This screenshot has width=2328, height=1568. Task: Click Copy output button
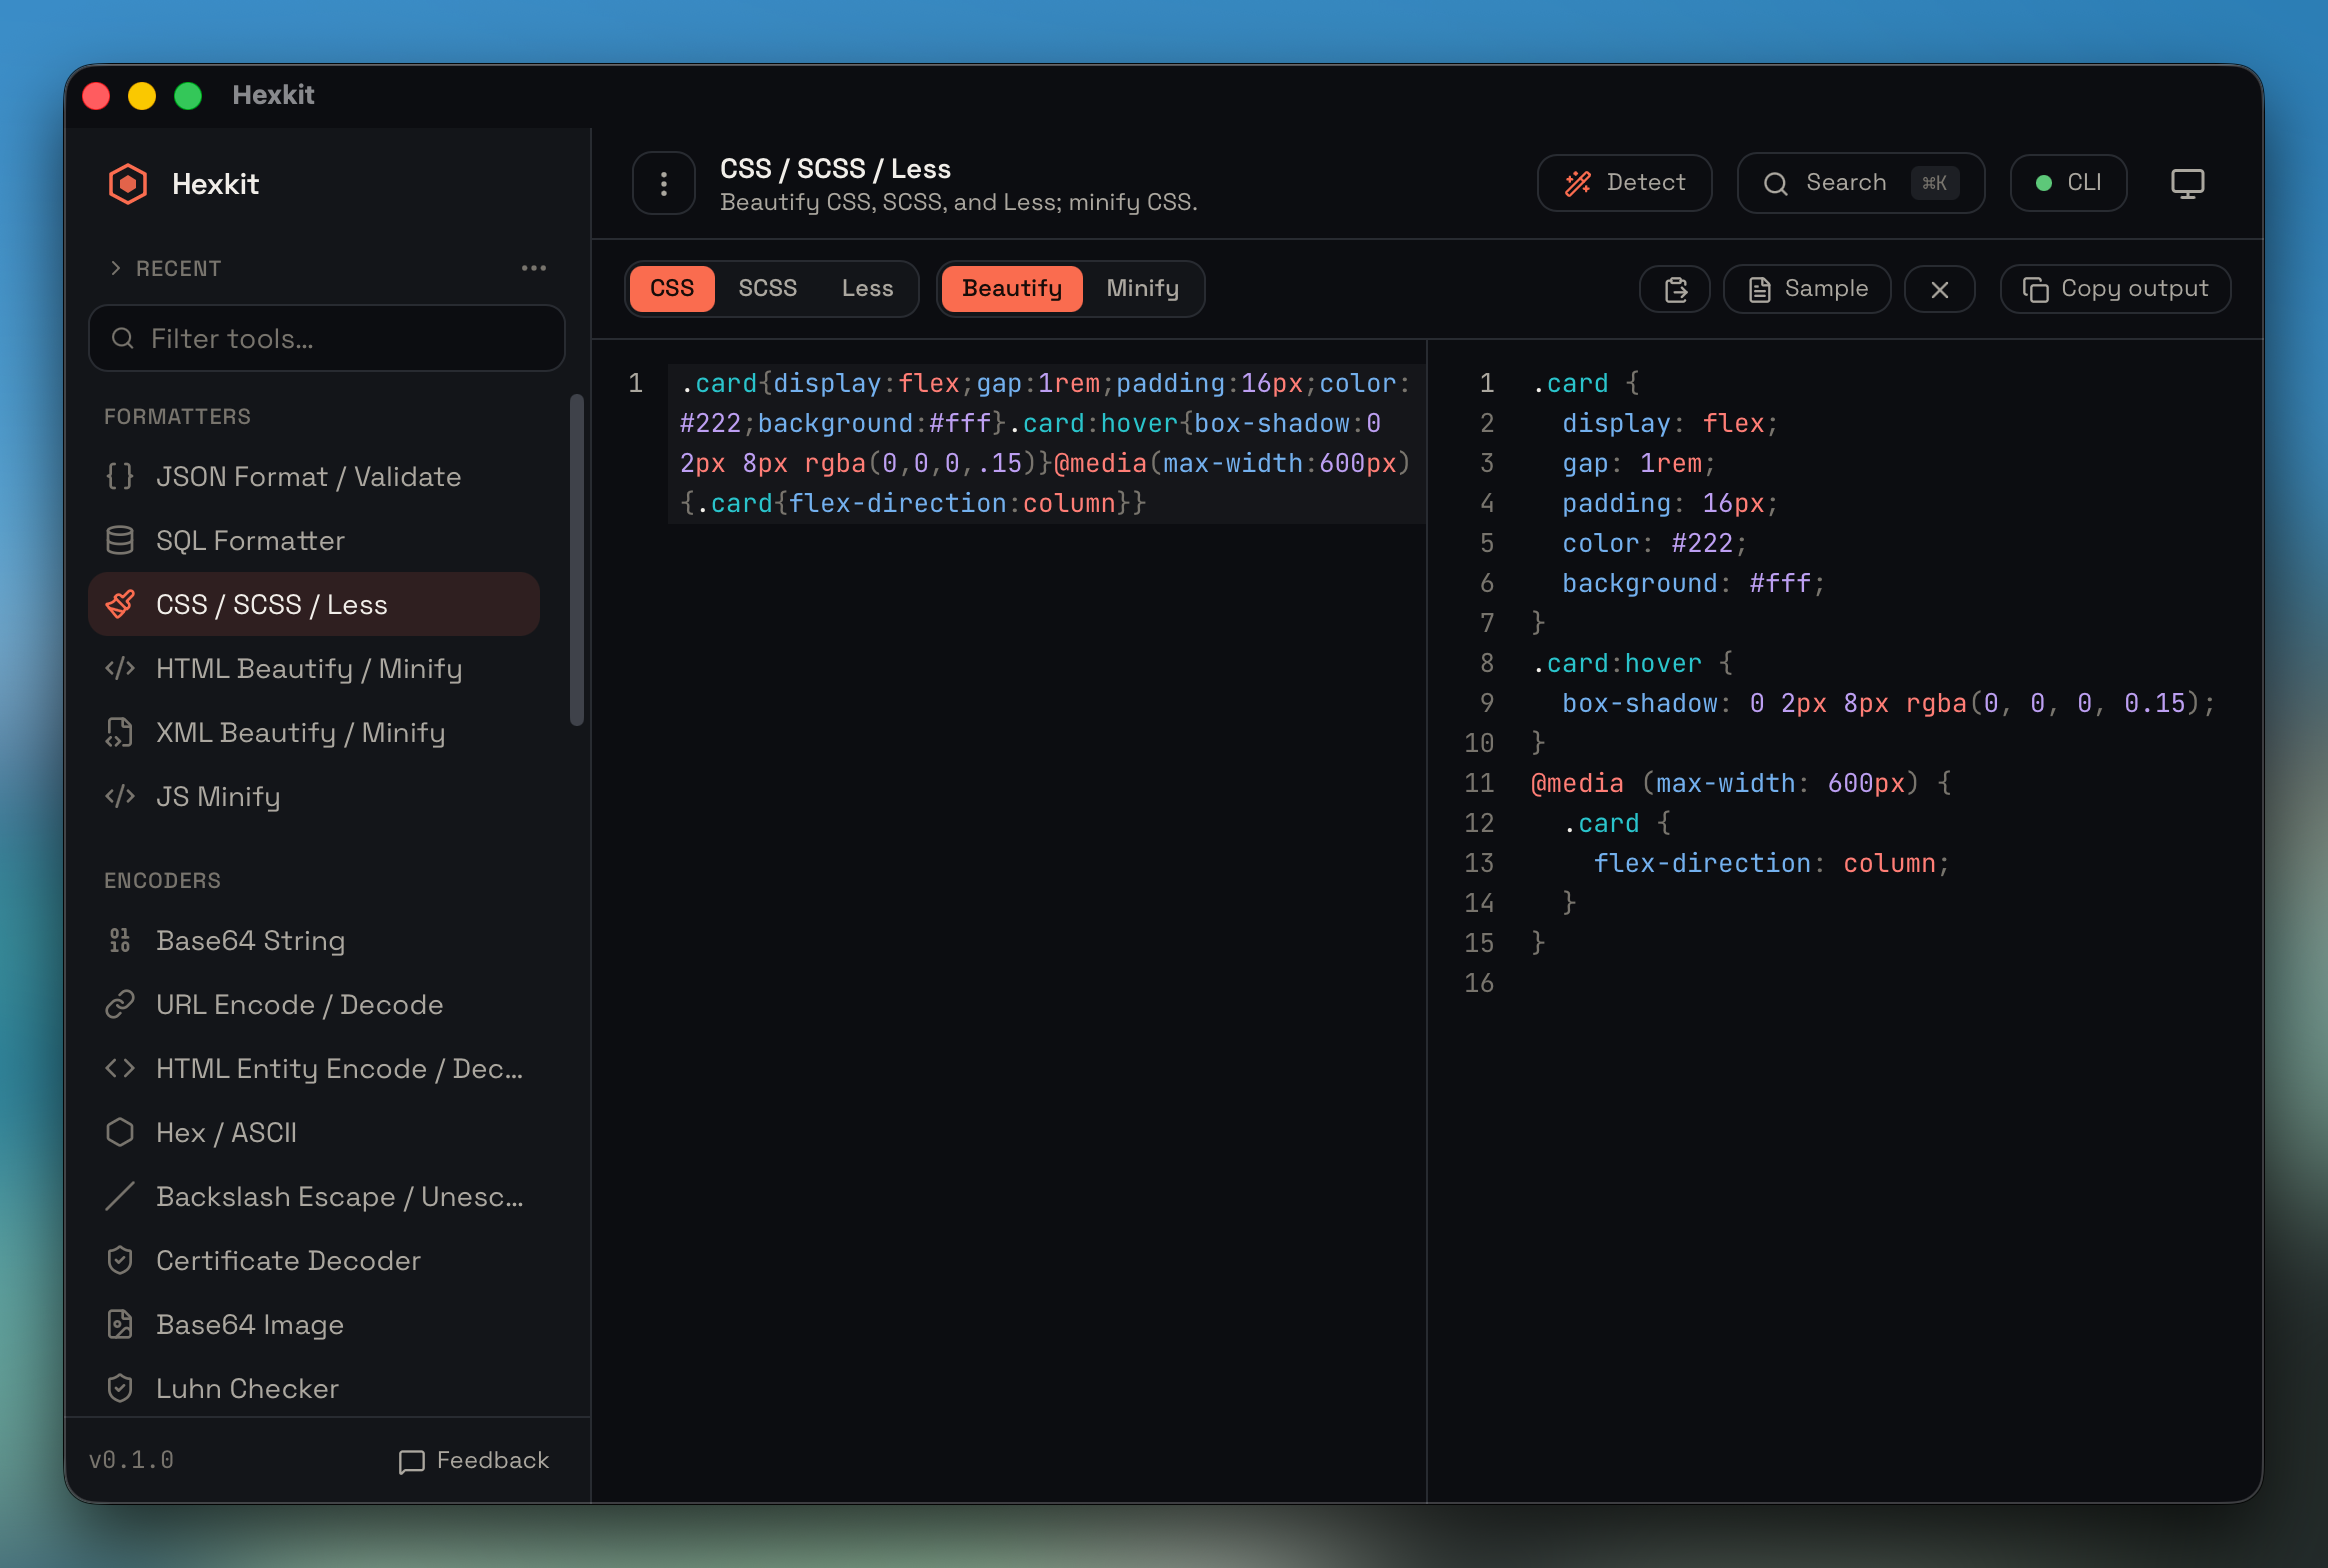point(2115,289)
